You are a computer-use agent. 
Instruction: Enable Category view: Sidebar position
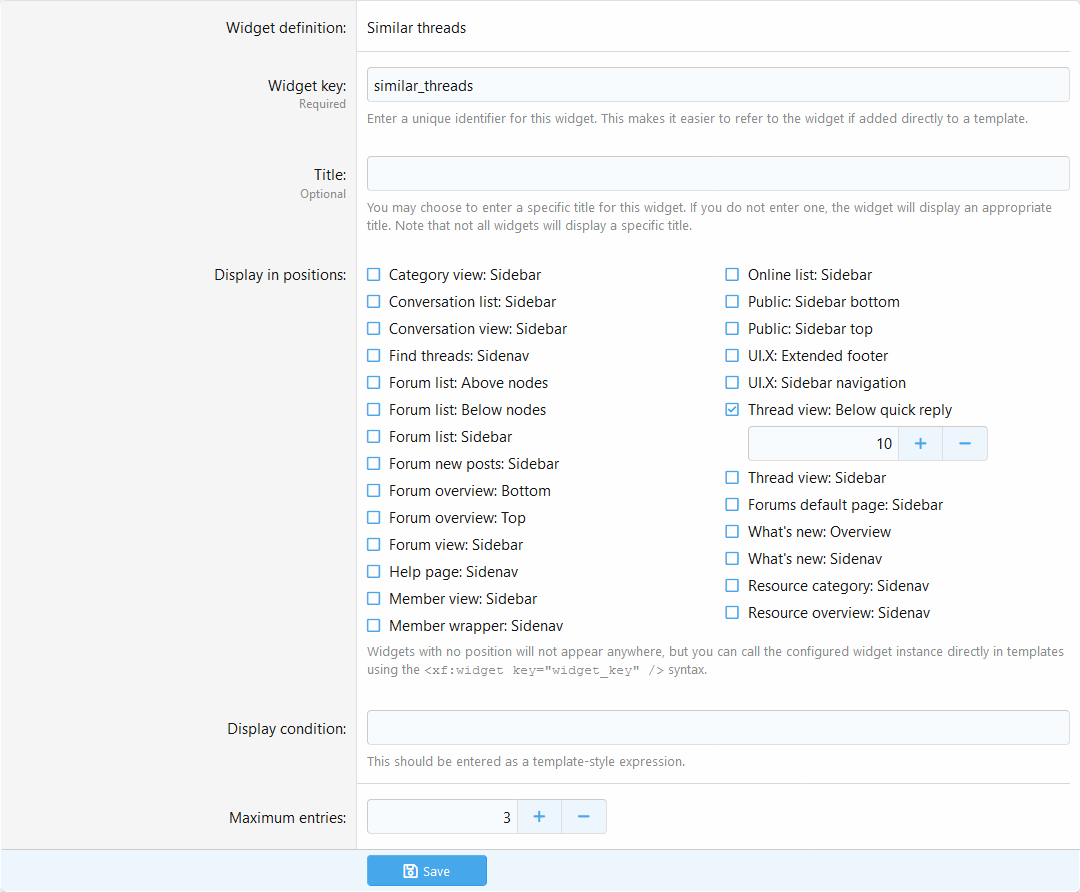pos(374,275)
